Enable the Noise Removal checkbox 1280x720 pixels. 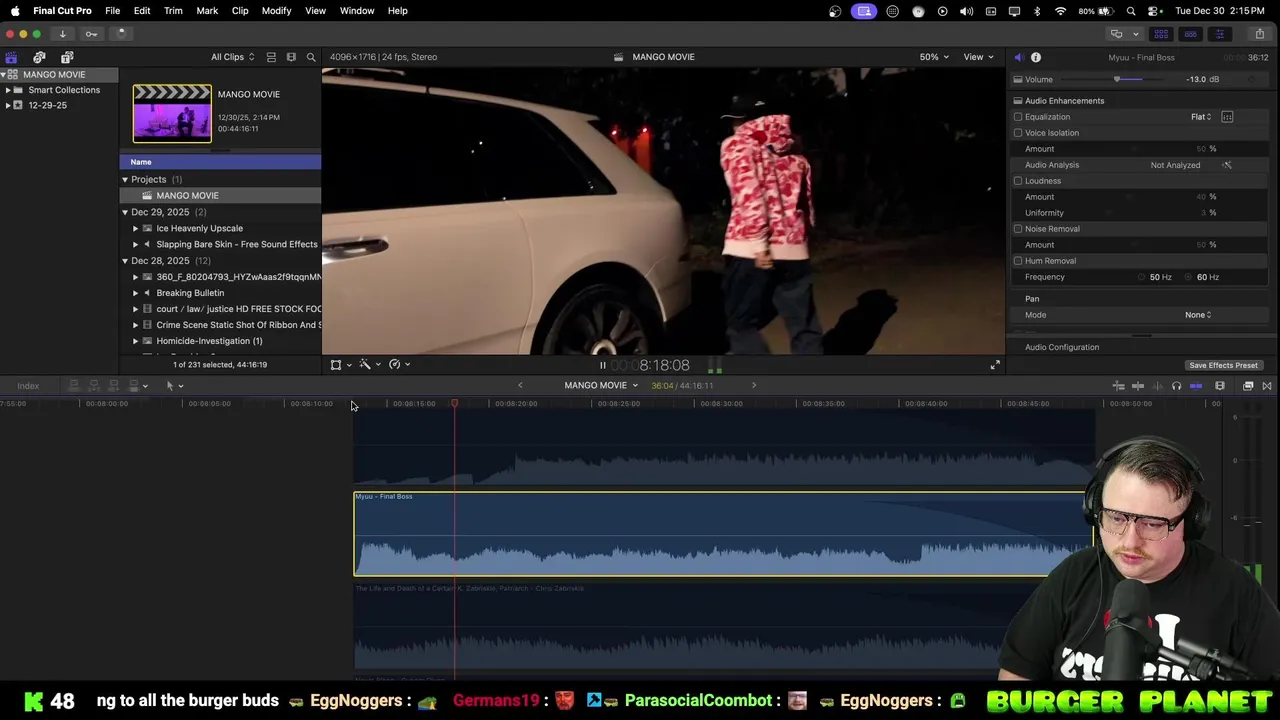pyautogui.click(x=1018, y=229)
